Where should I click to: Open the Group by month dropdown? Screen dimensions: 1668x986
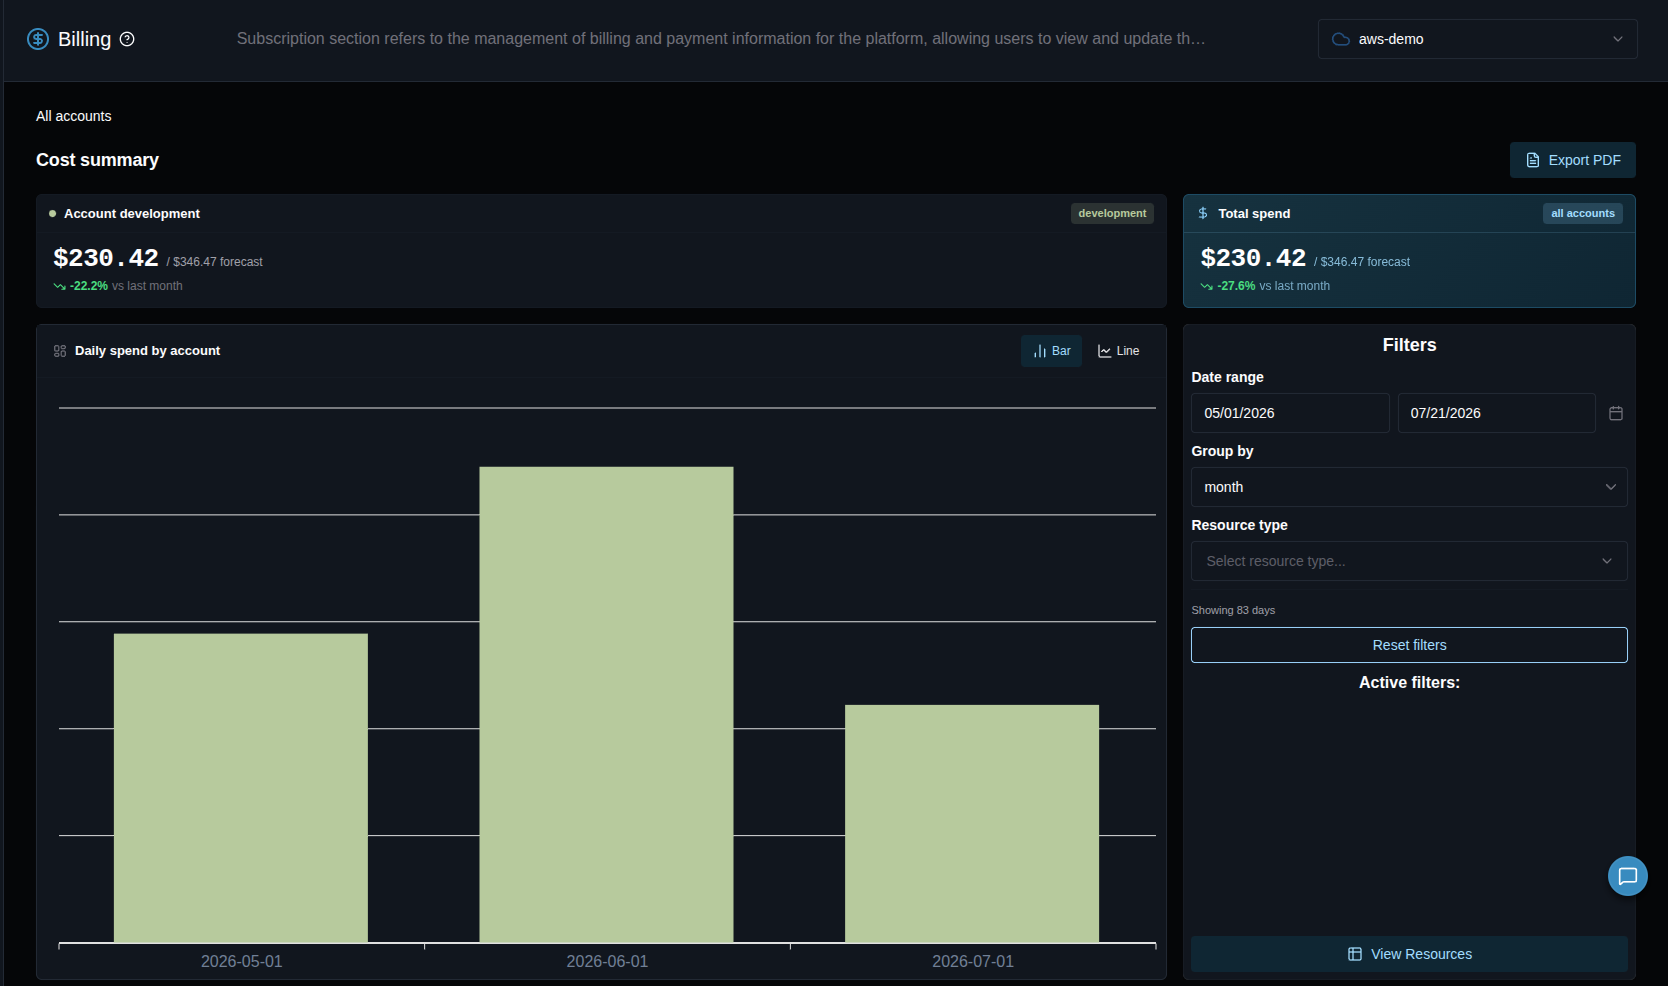pyautogui.click(x=1409, y=487)
